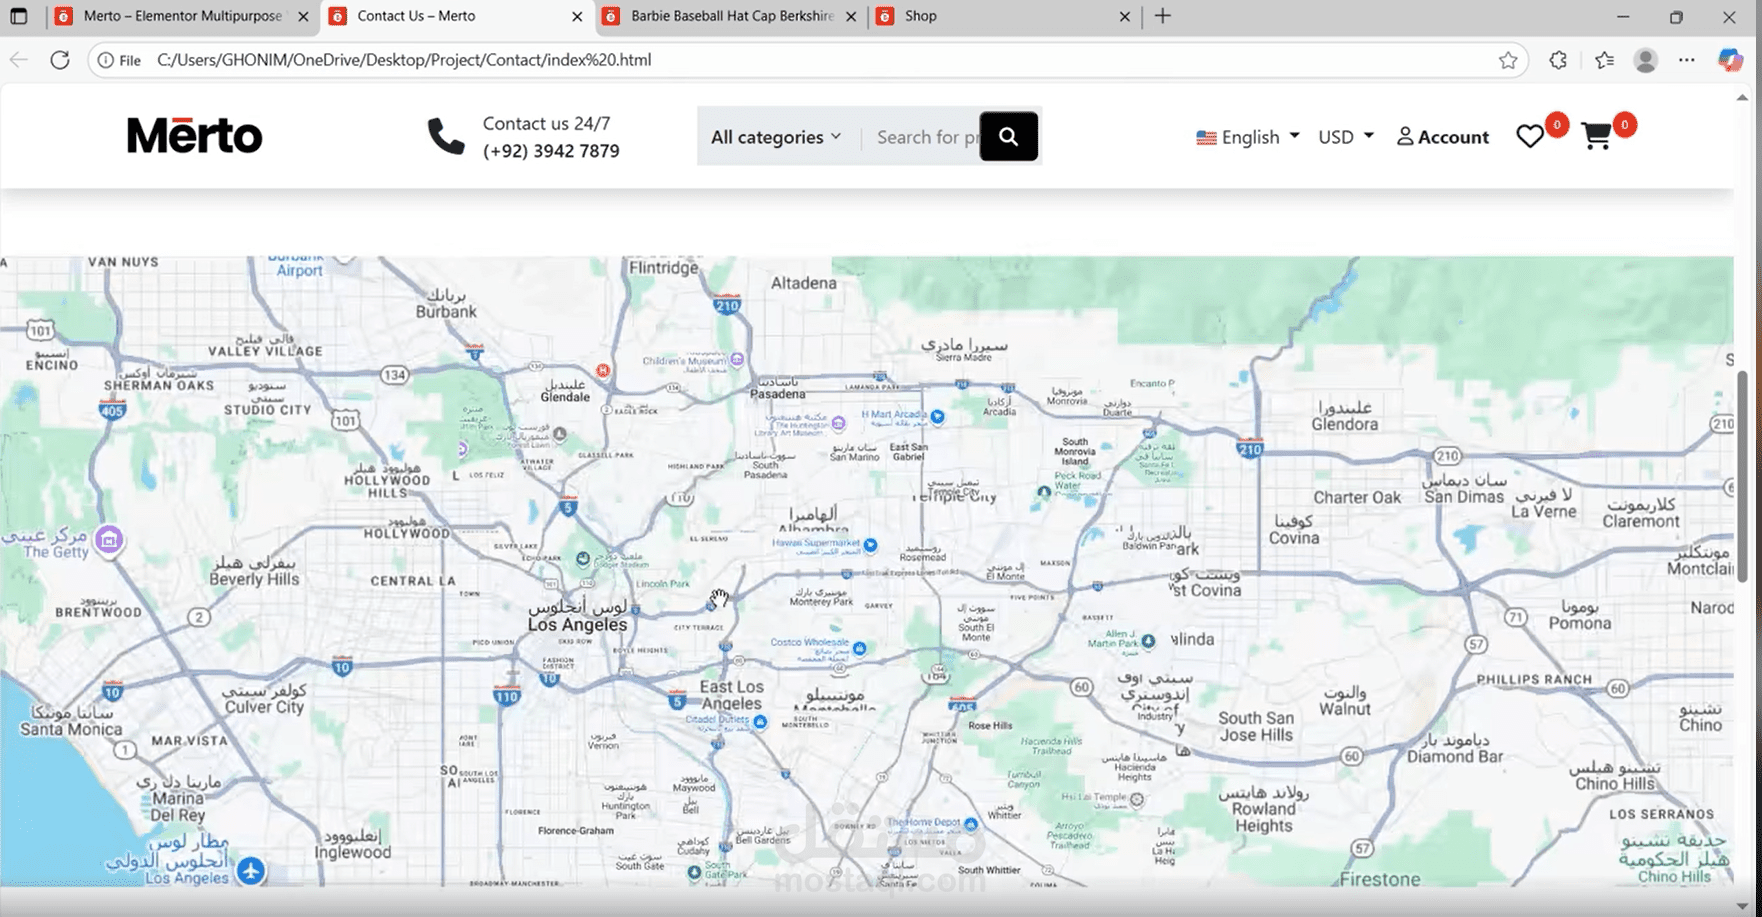Open the wishlist heart icon
The width and height of the screenshot is (1762, 917).
click(1530, 136)
